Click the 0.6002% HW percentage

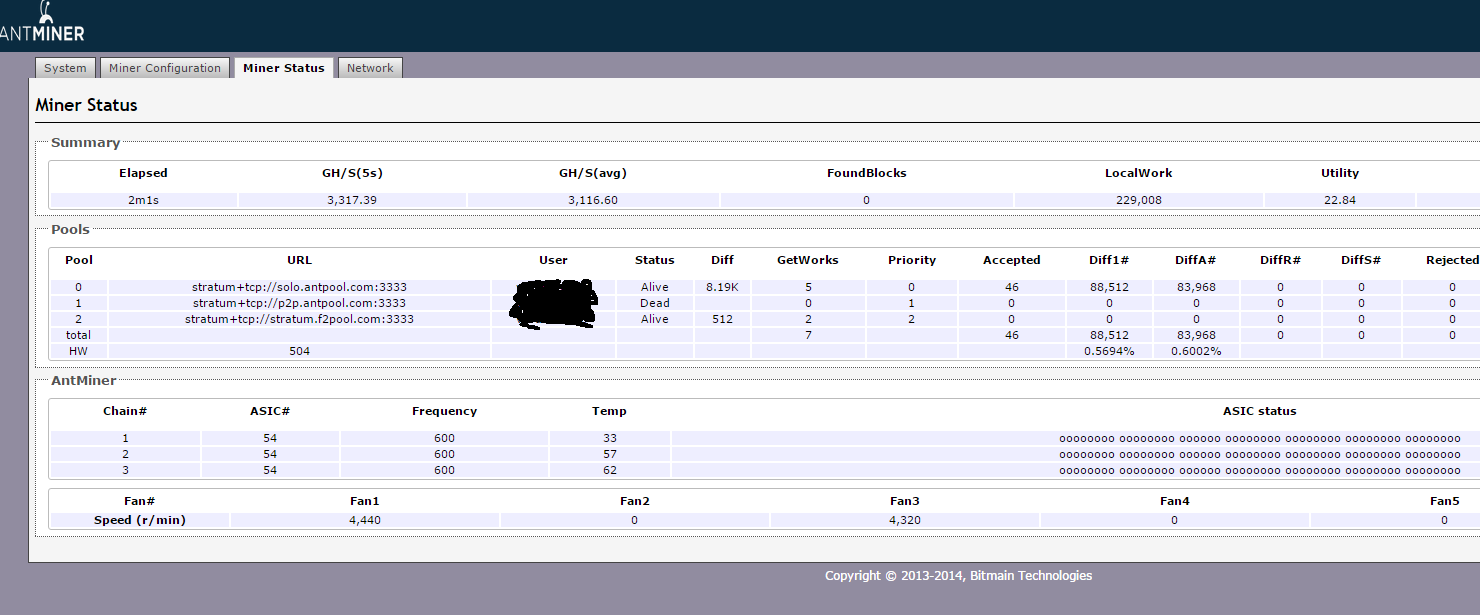tap(1196, 351)
